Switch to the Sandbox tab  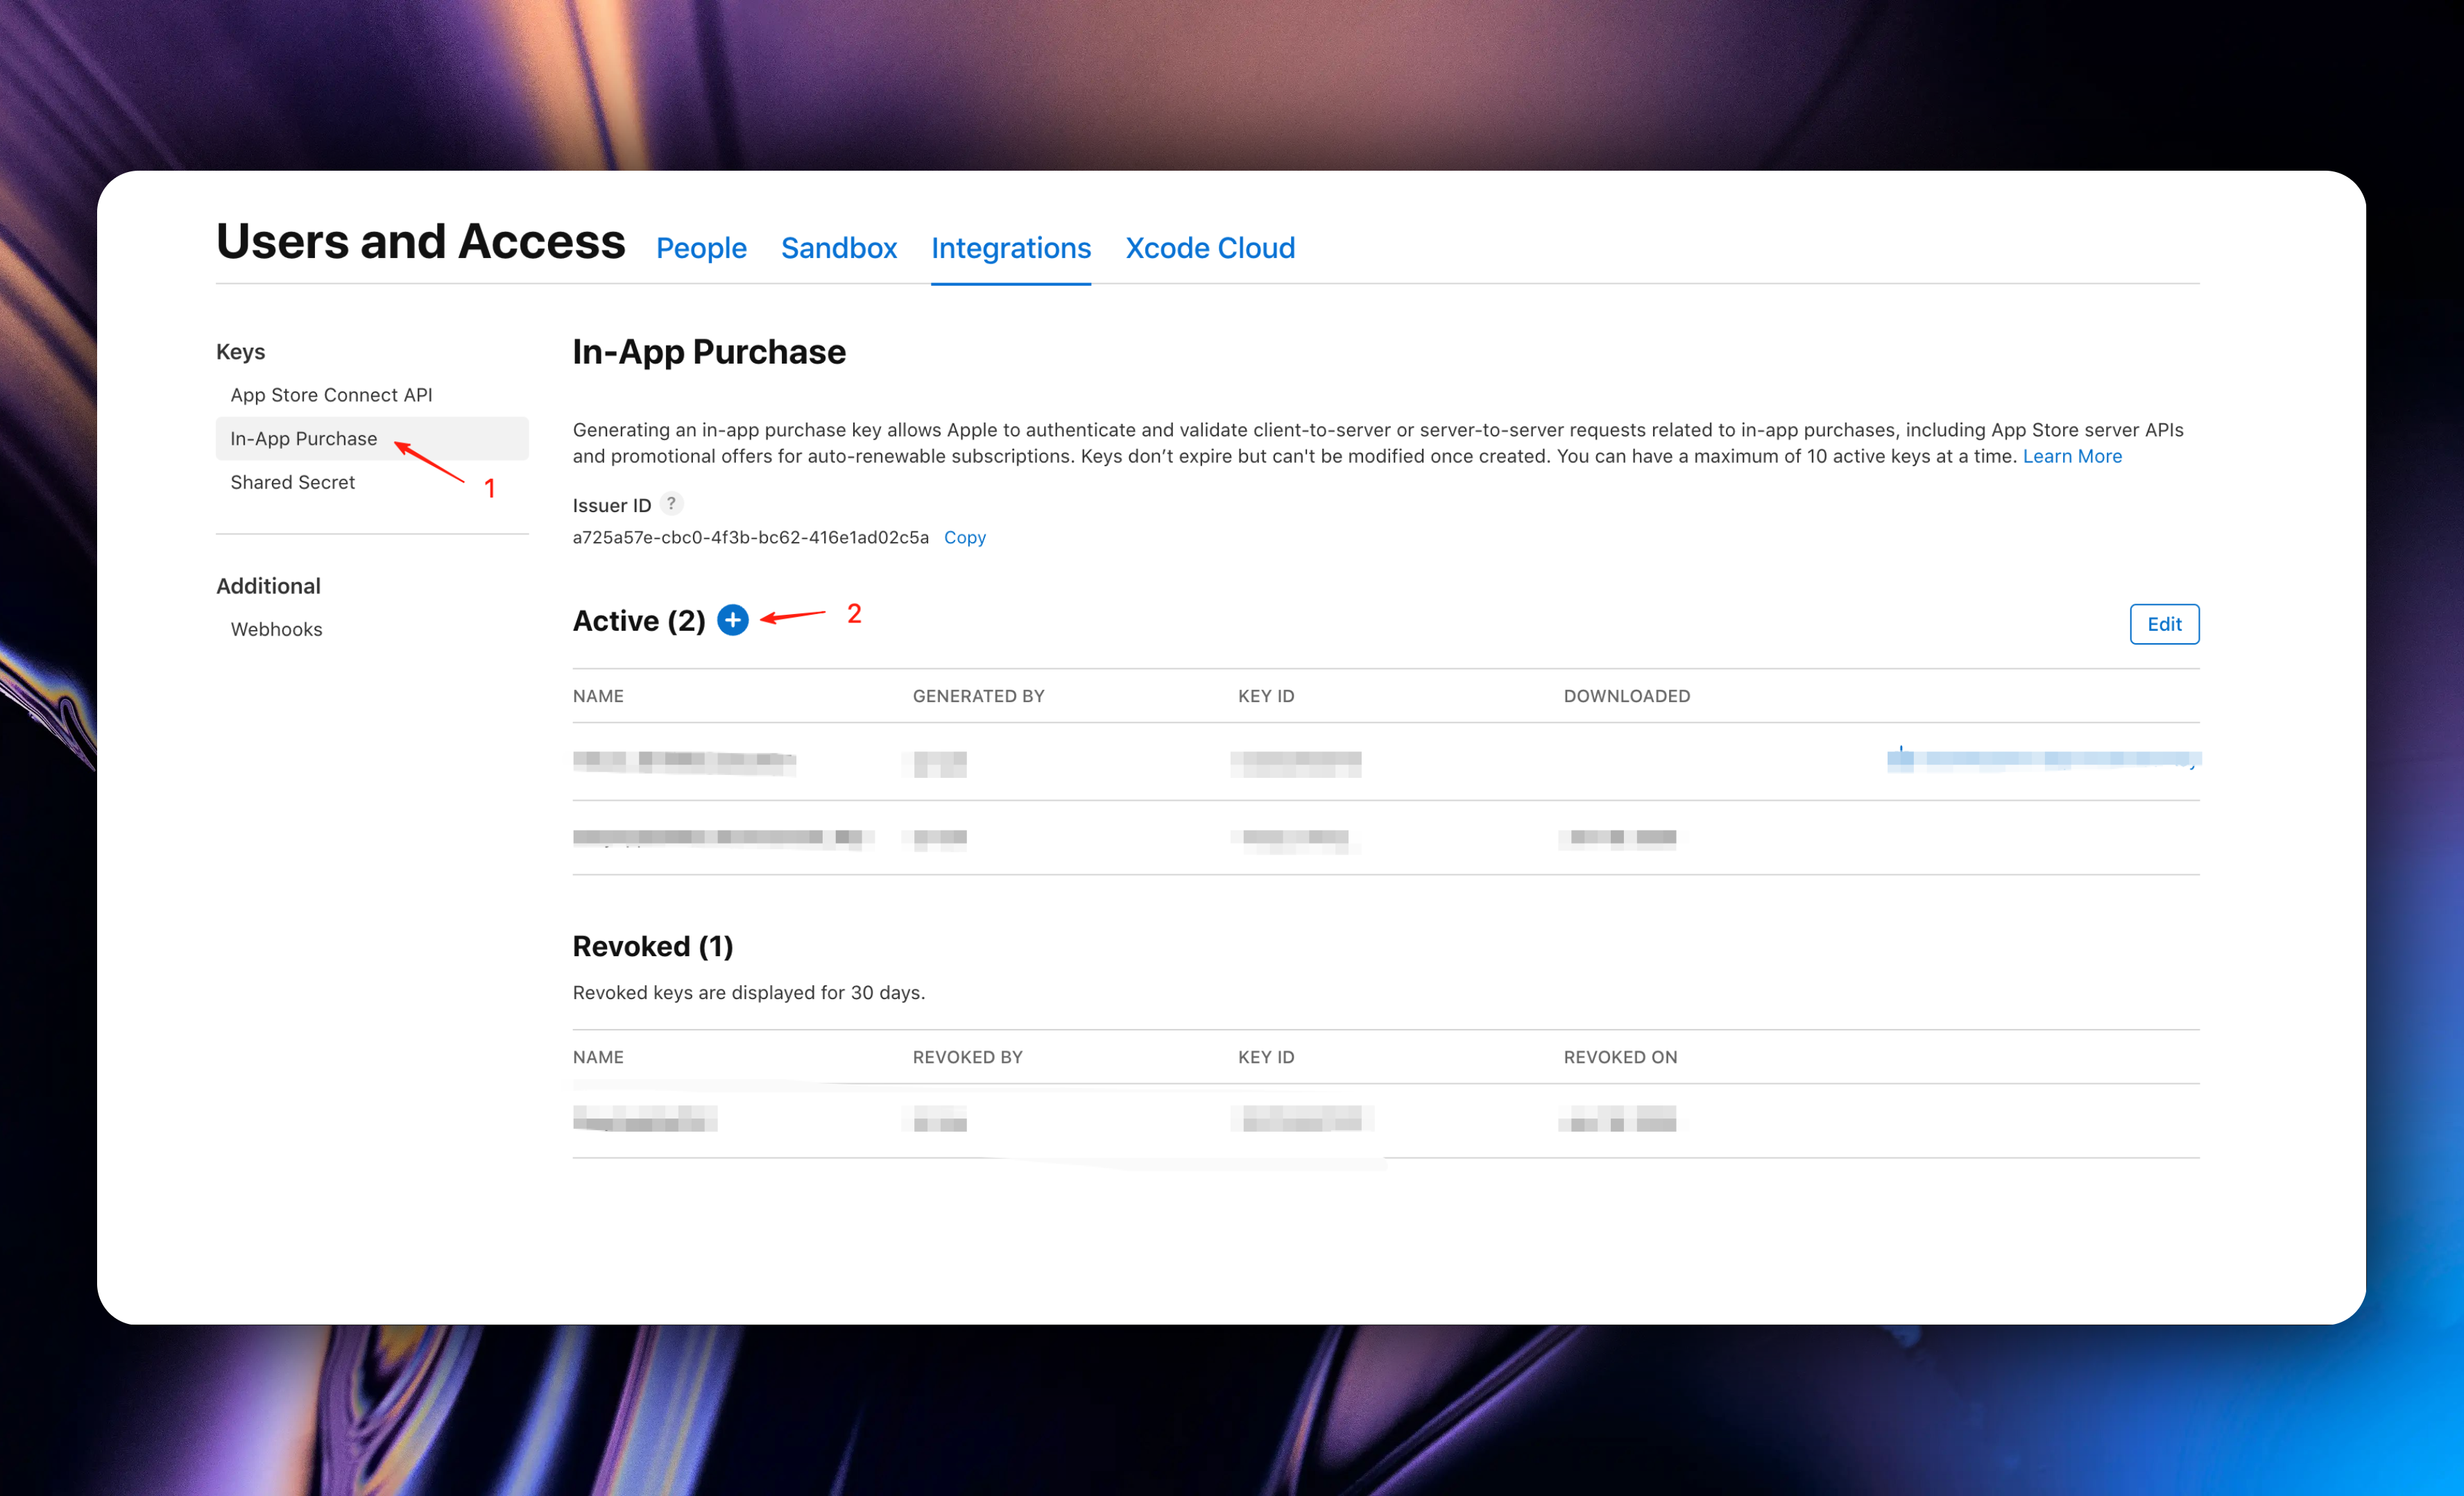[x=838, y=248]
